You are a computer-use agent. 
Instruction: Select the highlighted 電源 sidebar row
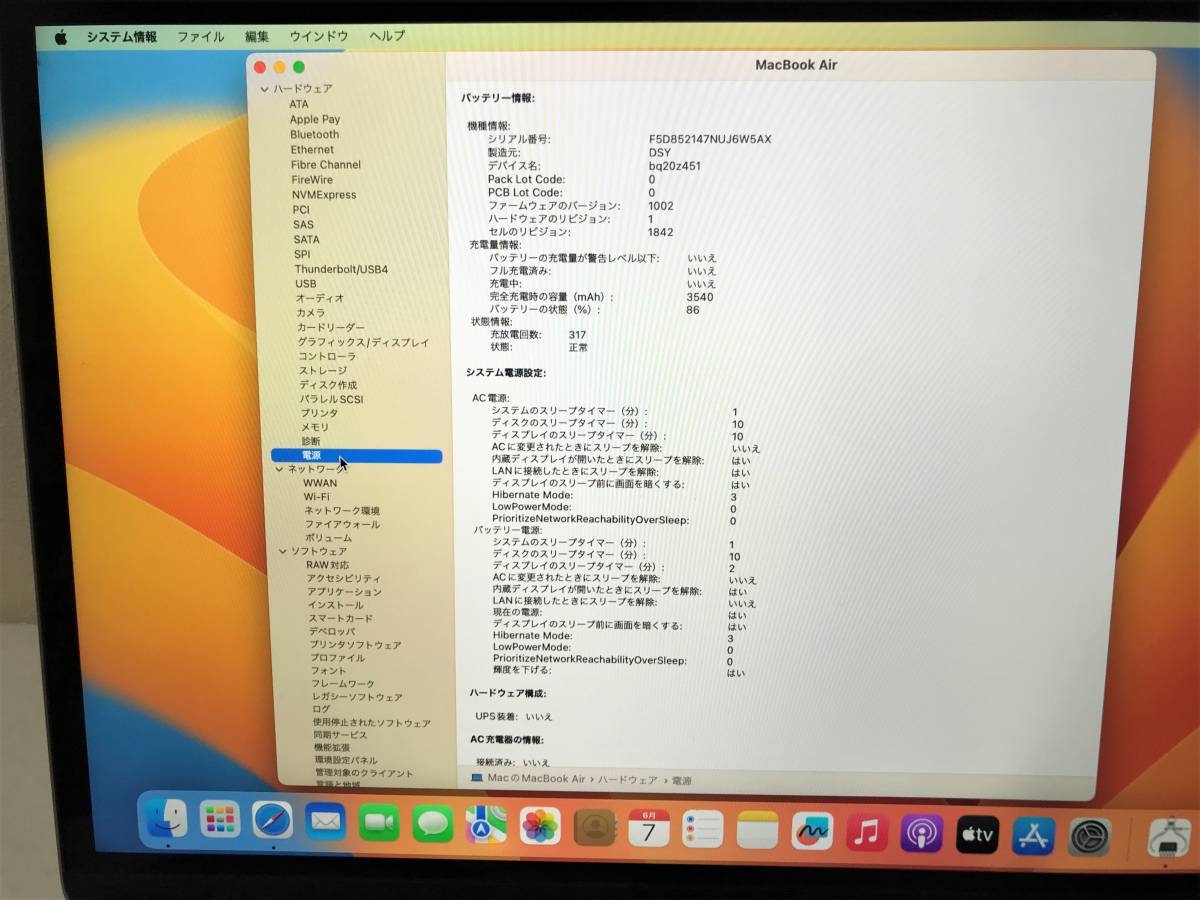(356, 456)
